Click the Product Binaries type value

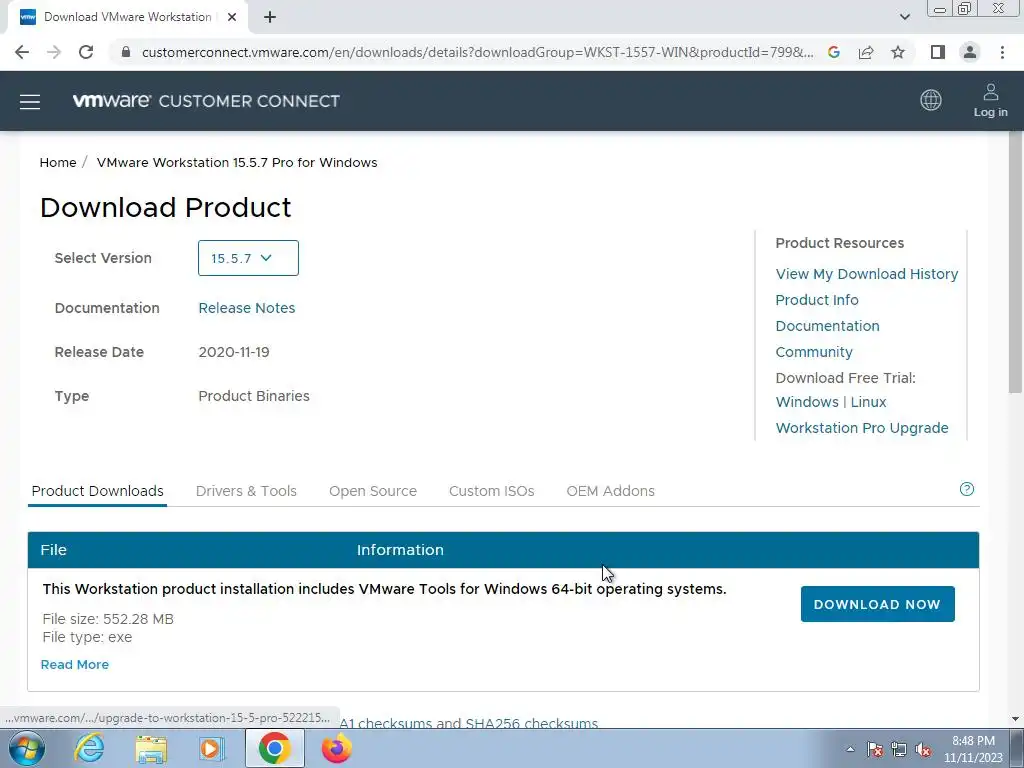(x=254, y=396)
